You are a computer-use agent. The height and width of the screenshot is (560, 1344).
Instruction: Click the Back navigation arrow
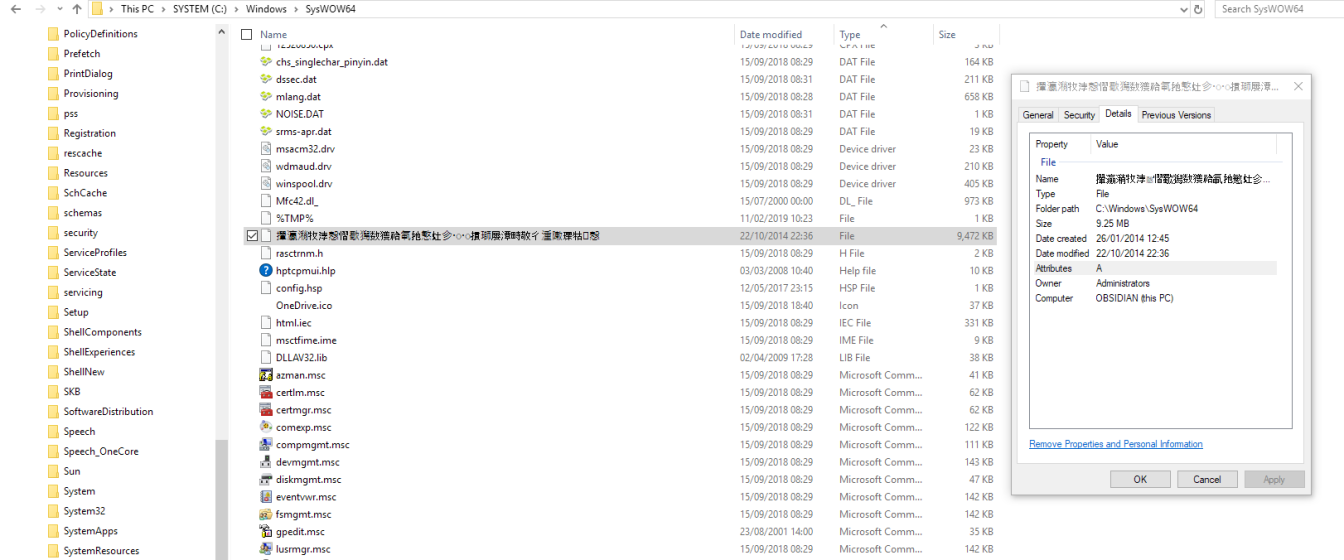[x=15, y=9]
